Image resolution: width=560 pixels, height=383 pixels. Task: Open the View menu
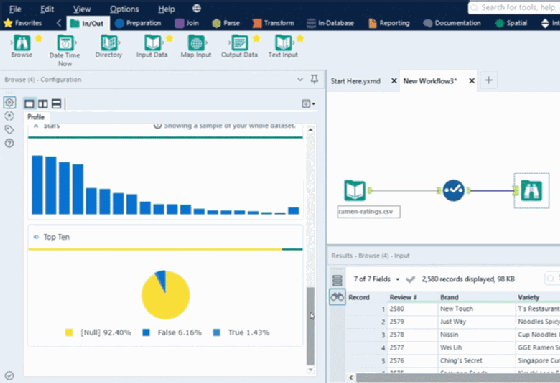[x=82, y=9]
